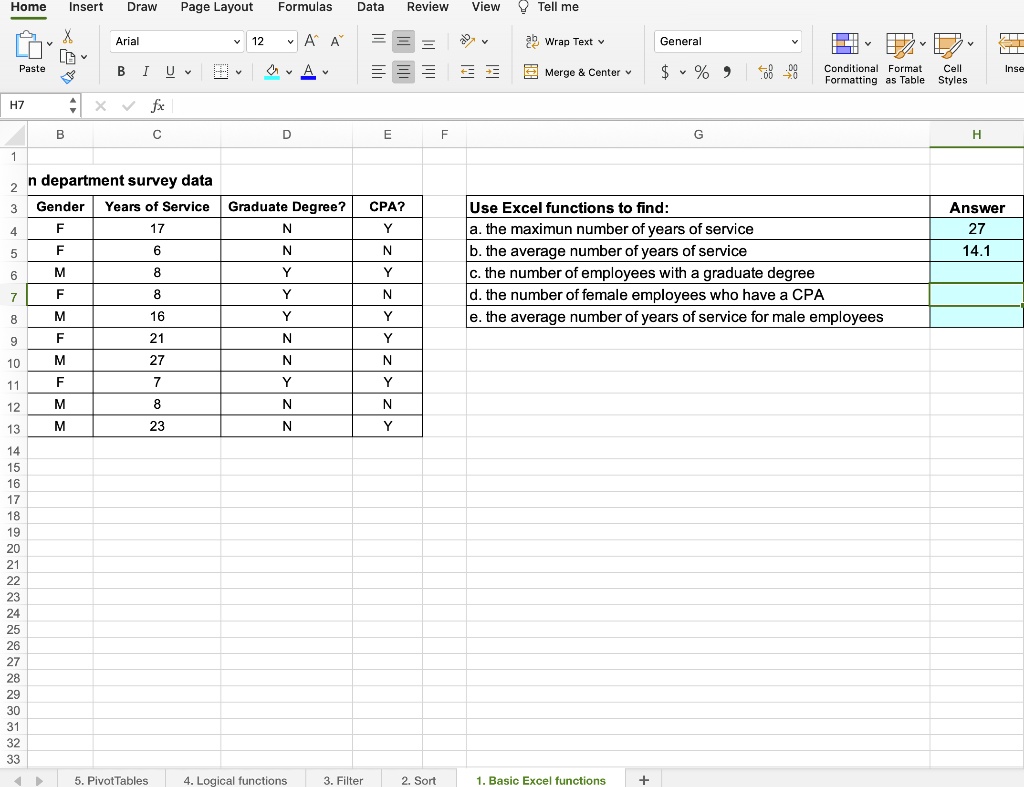
Task: Decrease font size with the smaller A icon
Action: pyautogui.click(x=336, y=41)
